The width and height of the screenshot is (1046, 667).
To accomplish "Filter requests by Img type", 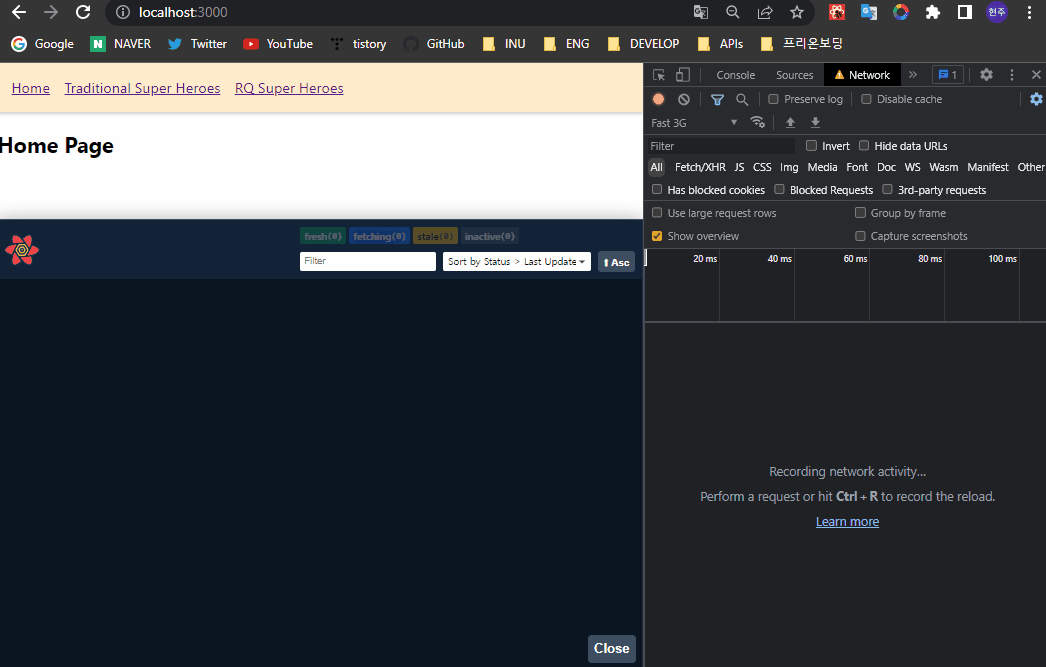I will tap(789, 167).
